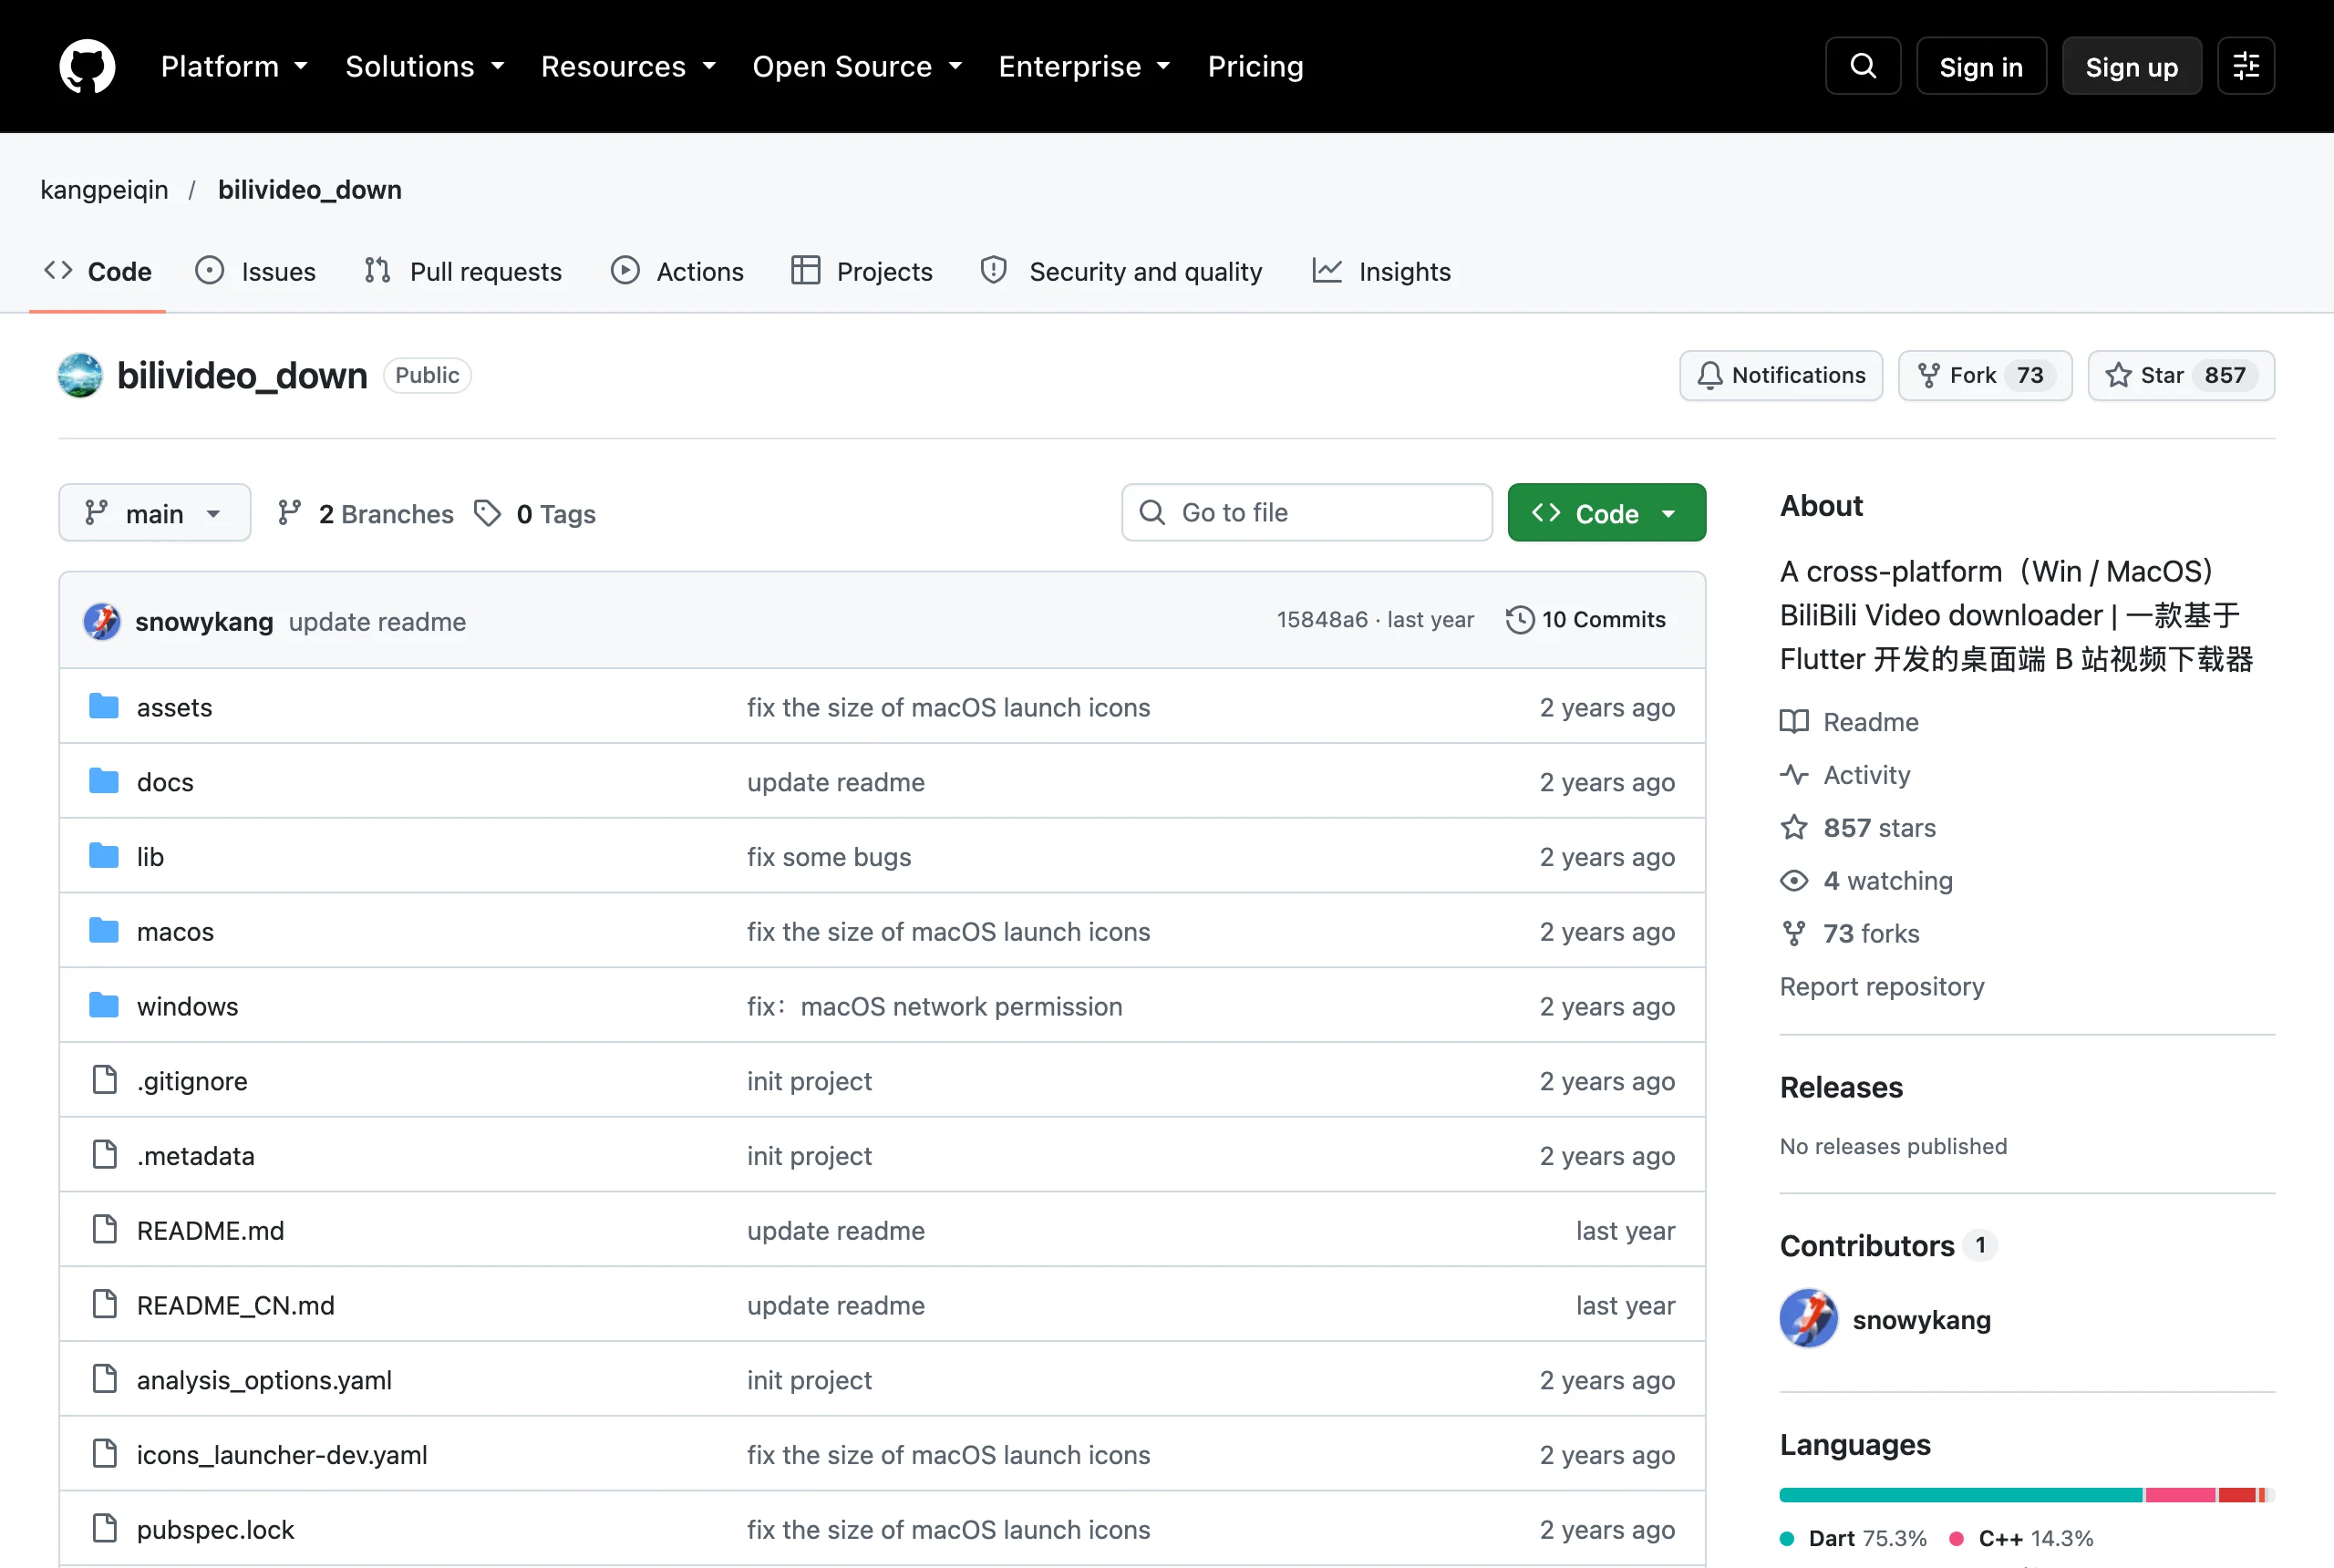
Task: Click the README.md file icon
Action: [x=104, y=1229]
